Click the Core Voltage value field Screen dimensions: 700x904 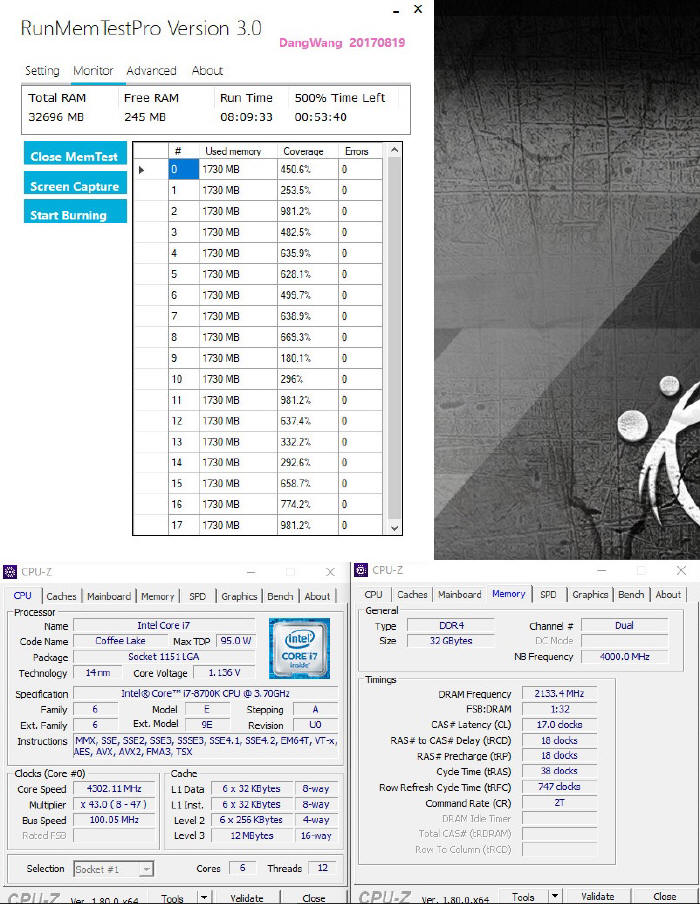pos(224,672)
